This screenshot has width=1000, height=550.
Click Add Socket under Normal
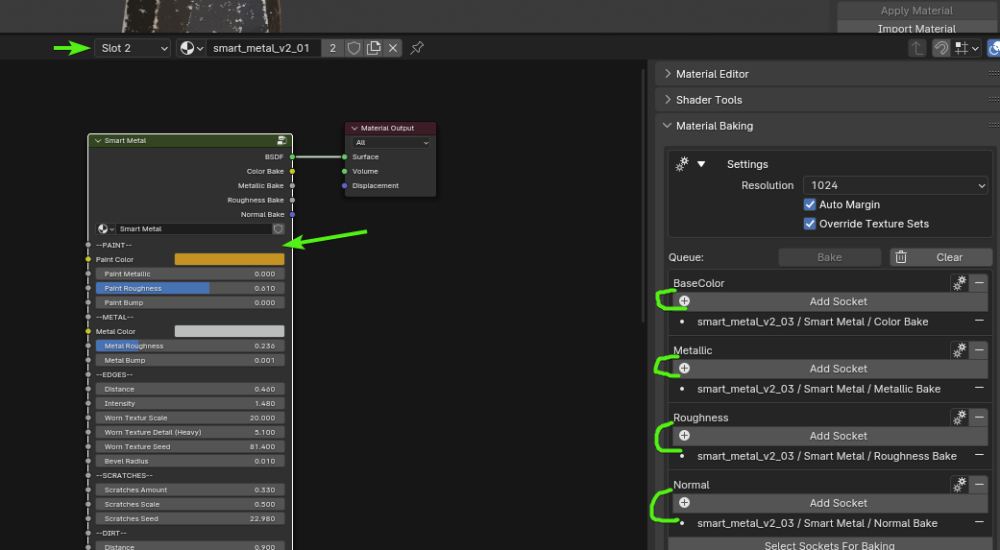coord(830,503)
